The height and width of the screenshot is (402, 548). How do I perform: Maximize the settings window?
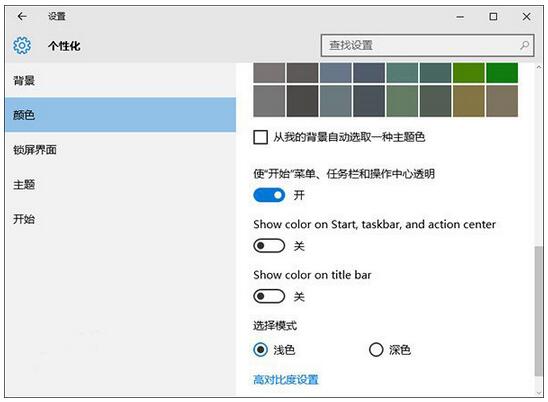pos(493,16)
